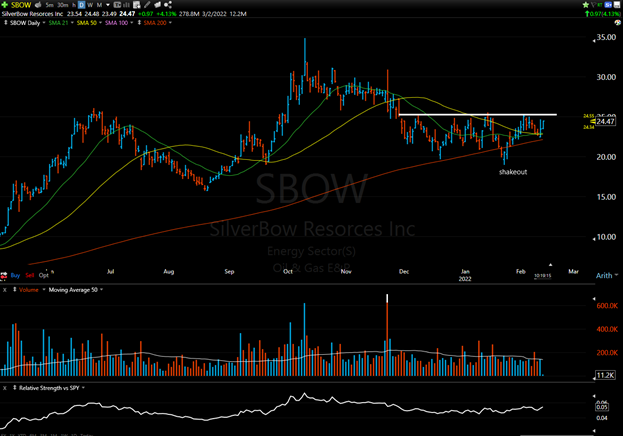623x436 pixels.
Task: Click the green star favorite icon
Action: click(586, 5)
